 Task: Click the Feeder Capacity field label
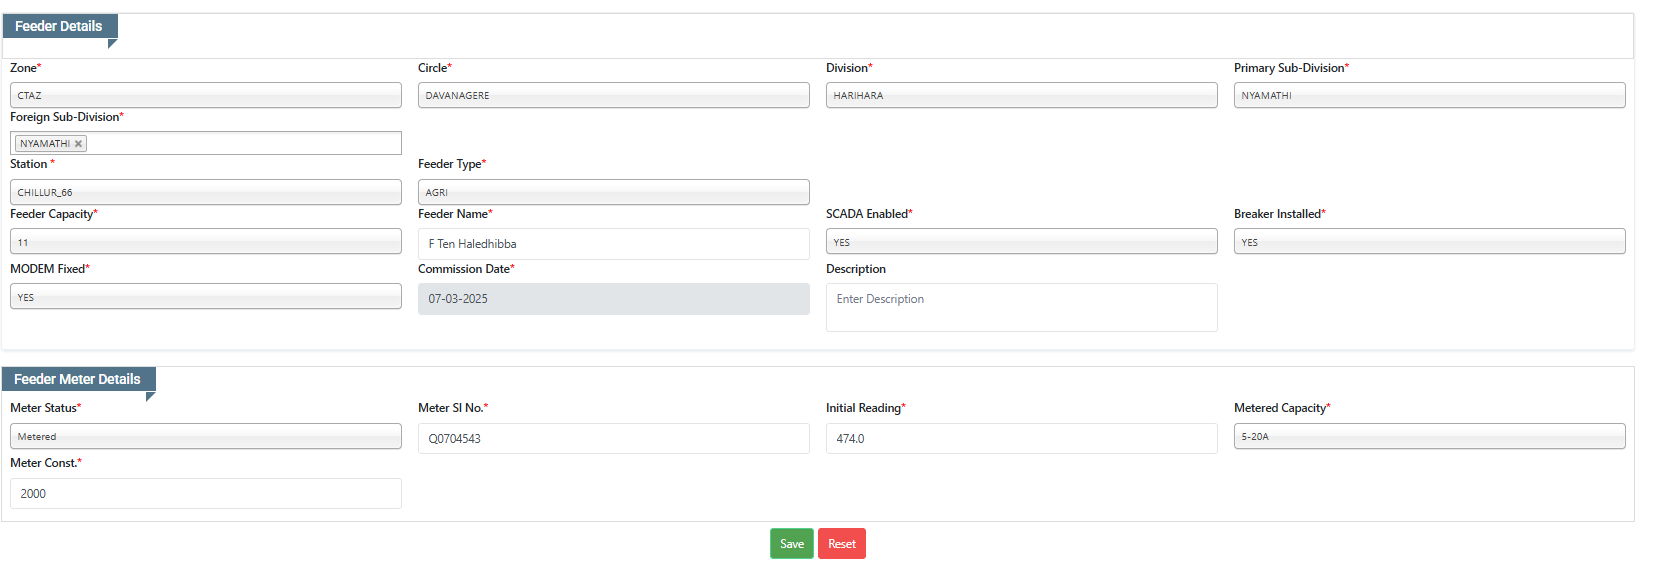pos(54,214)
